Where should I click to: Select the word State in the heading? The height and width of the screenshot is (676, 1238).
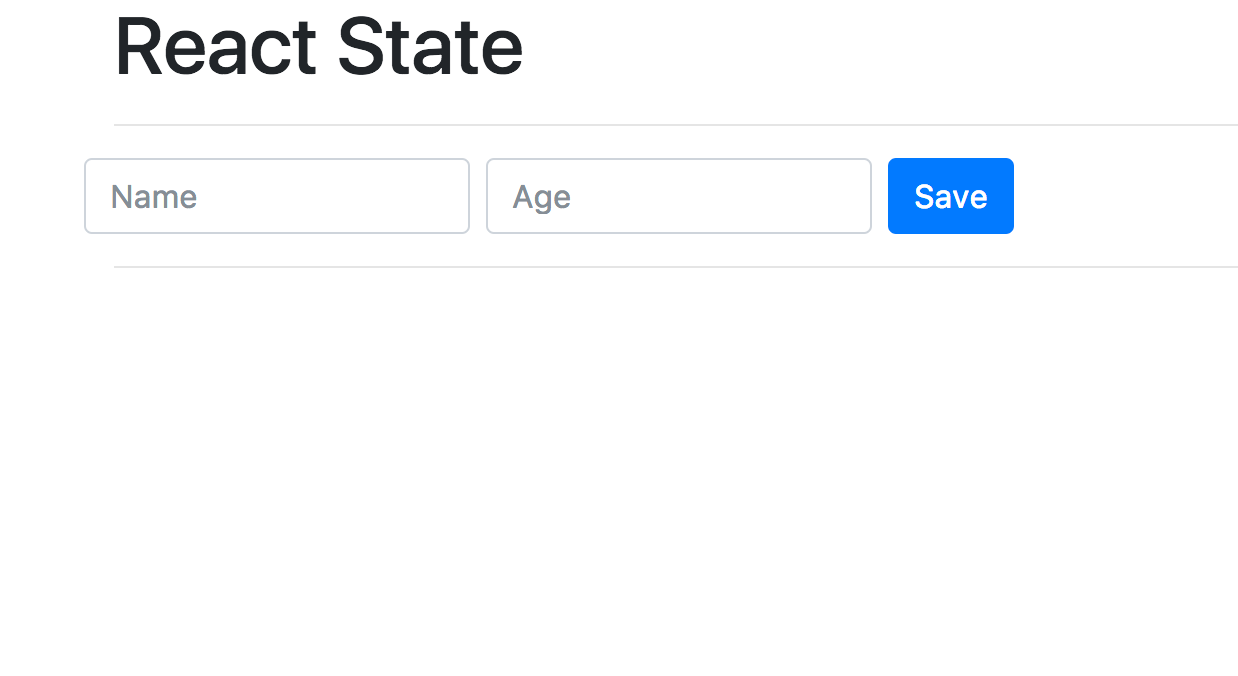coord(430,47)
